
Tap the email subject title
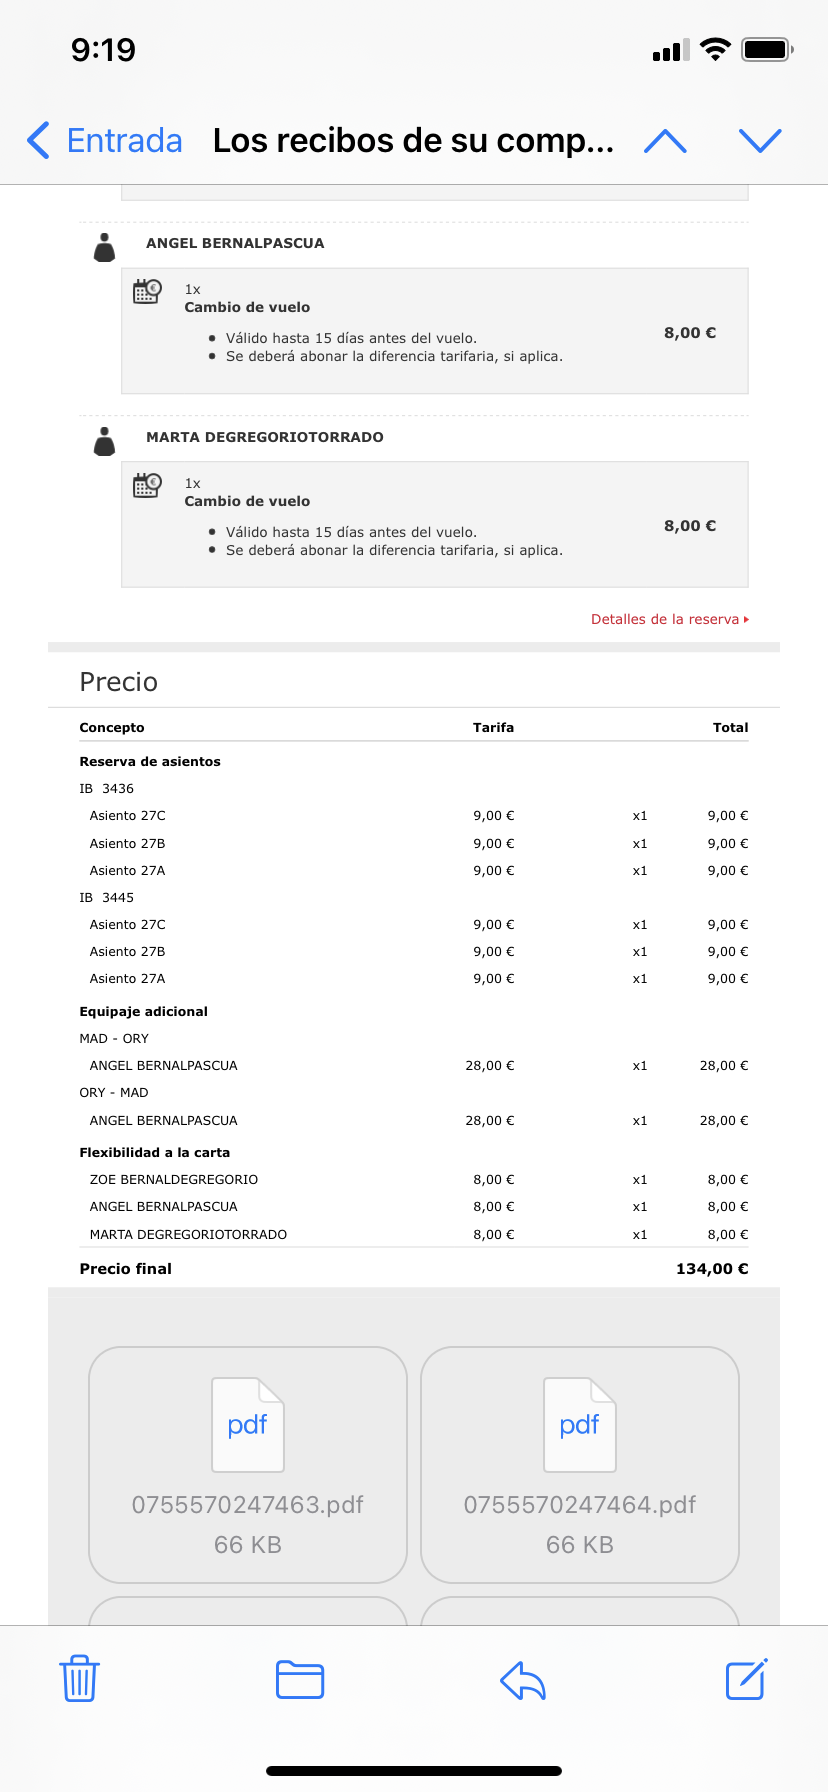click(413, 141)
